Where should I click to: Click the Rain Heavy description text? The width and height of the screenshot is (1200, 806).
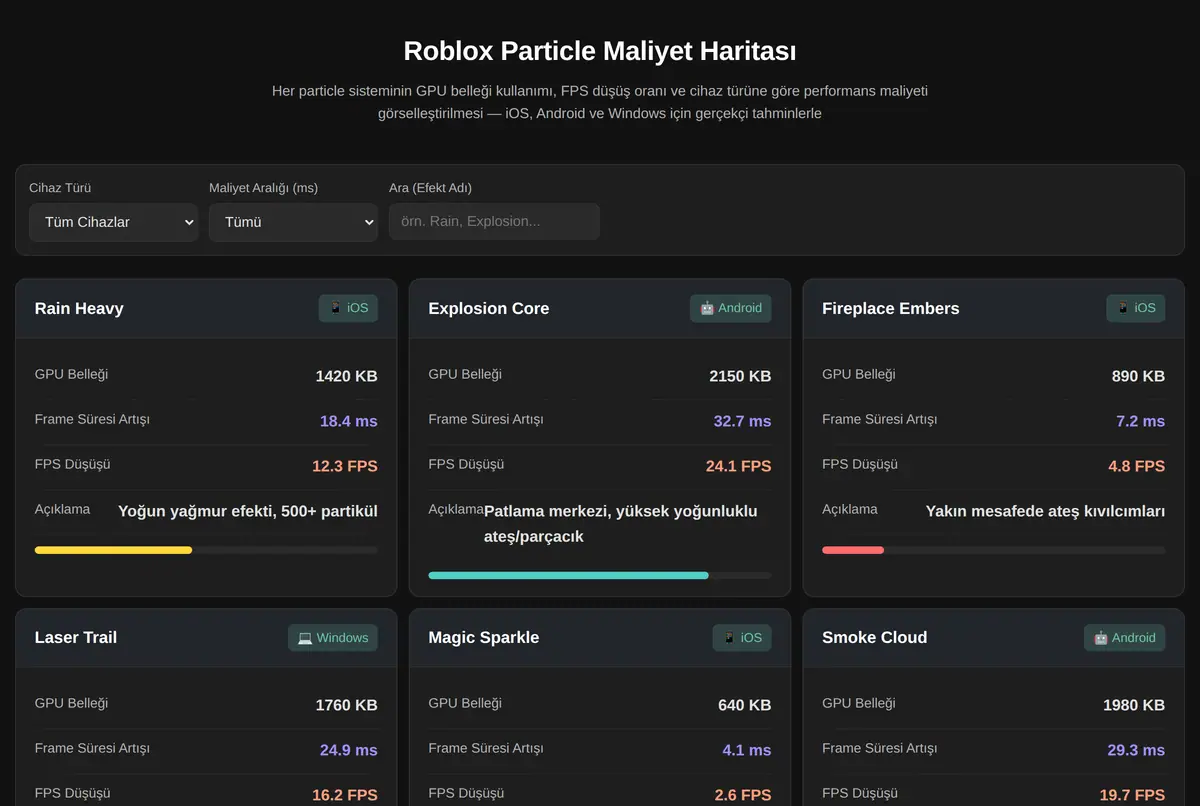[248, 511]
